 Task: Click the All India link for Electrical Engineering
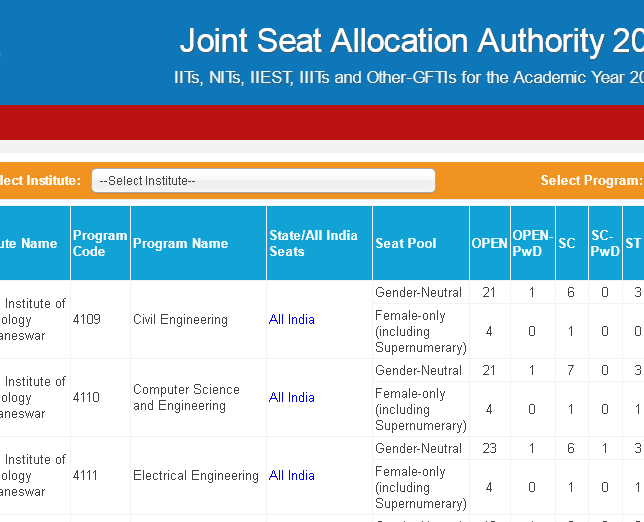[292, 476]
